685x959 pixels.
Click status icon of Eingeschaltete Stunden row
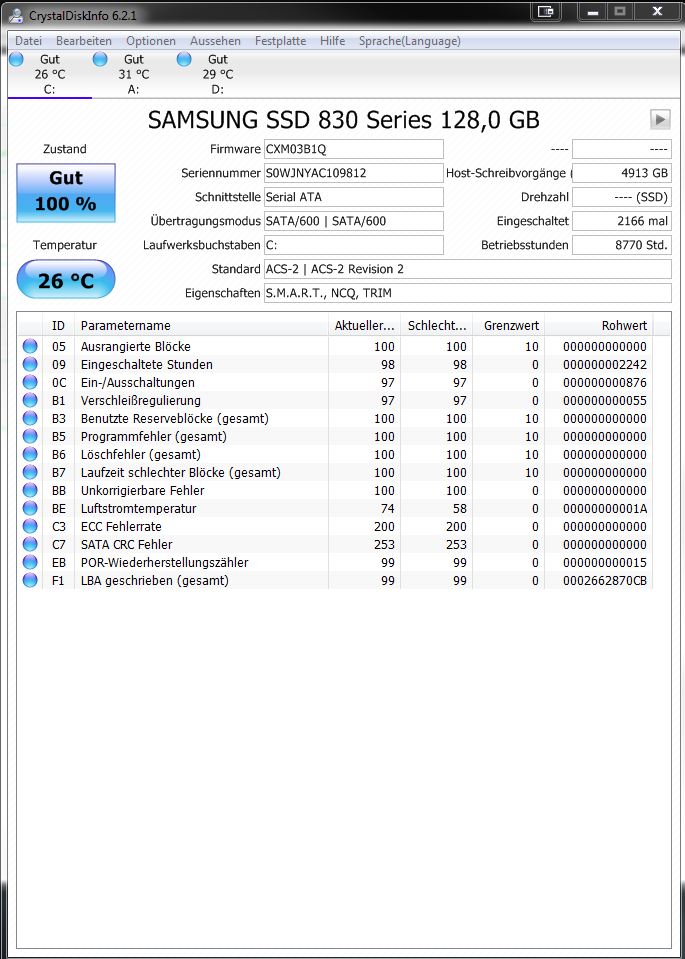[30, 365]
